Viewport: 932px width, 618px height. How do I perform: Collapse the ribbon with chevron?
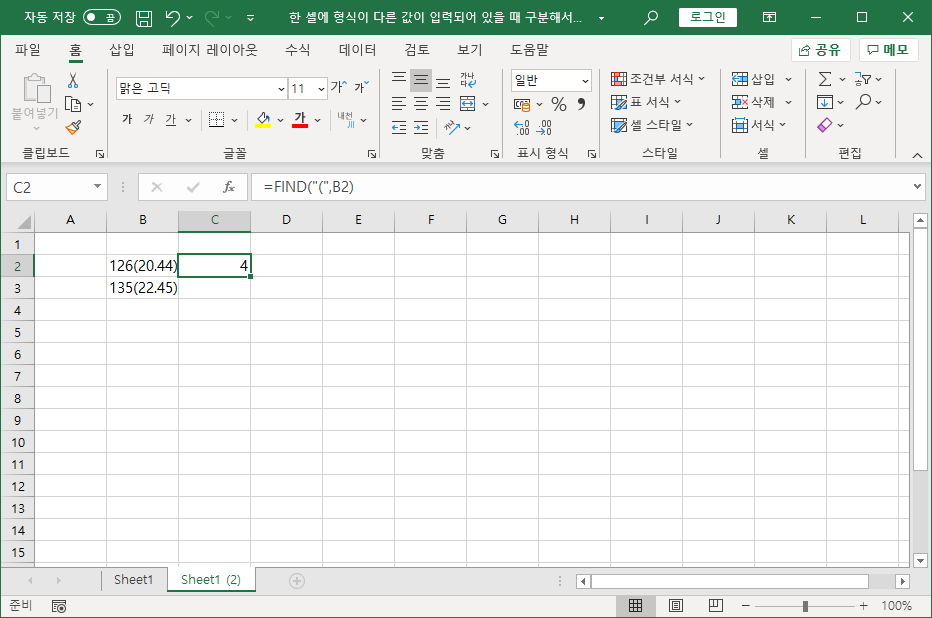pos(917,155)
